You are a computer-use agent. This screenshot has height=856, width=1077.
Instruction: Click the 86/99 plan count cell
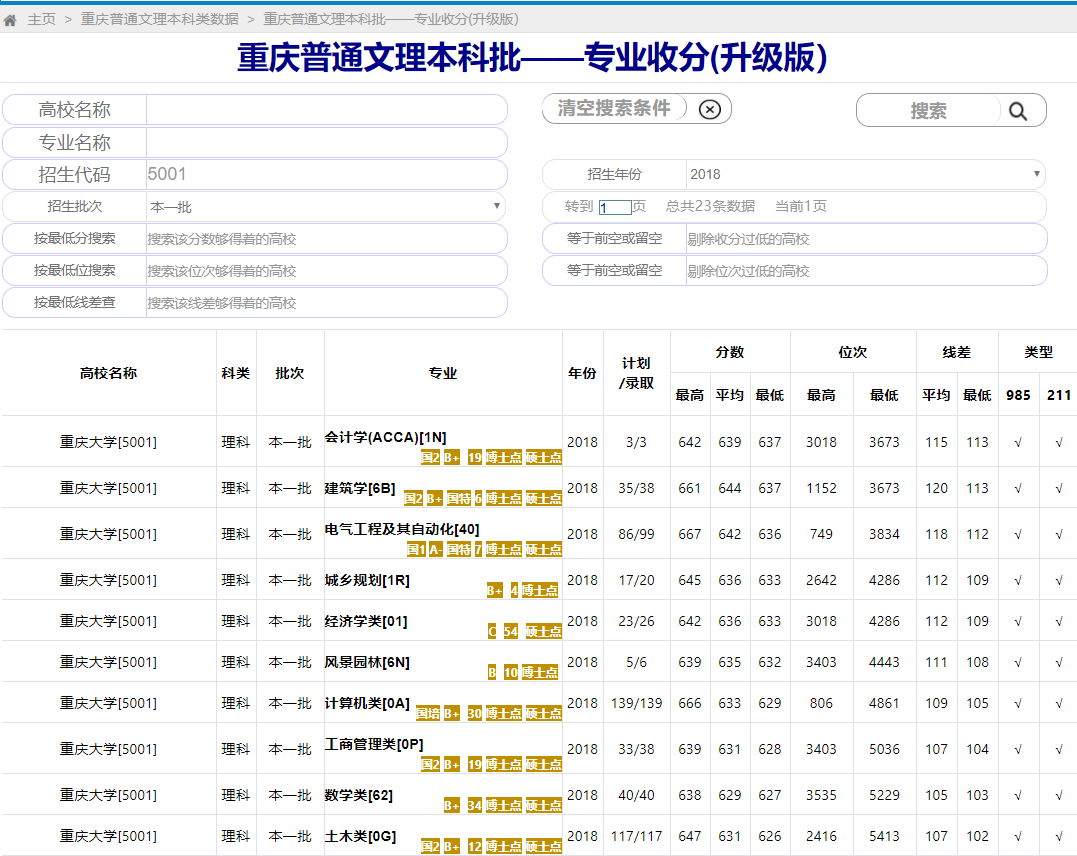[x=636, y=534]
